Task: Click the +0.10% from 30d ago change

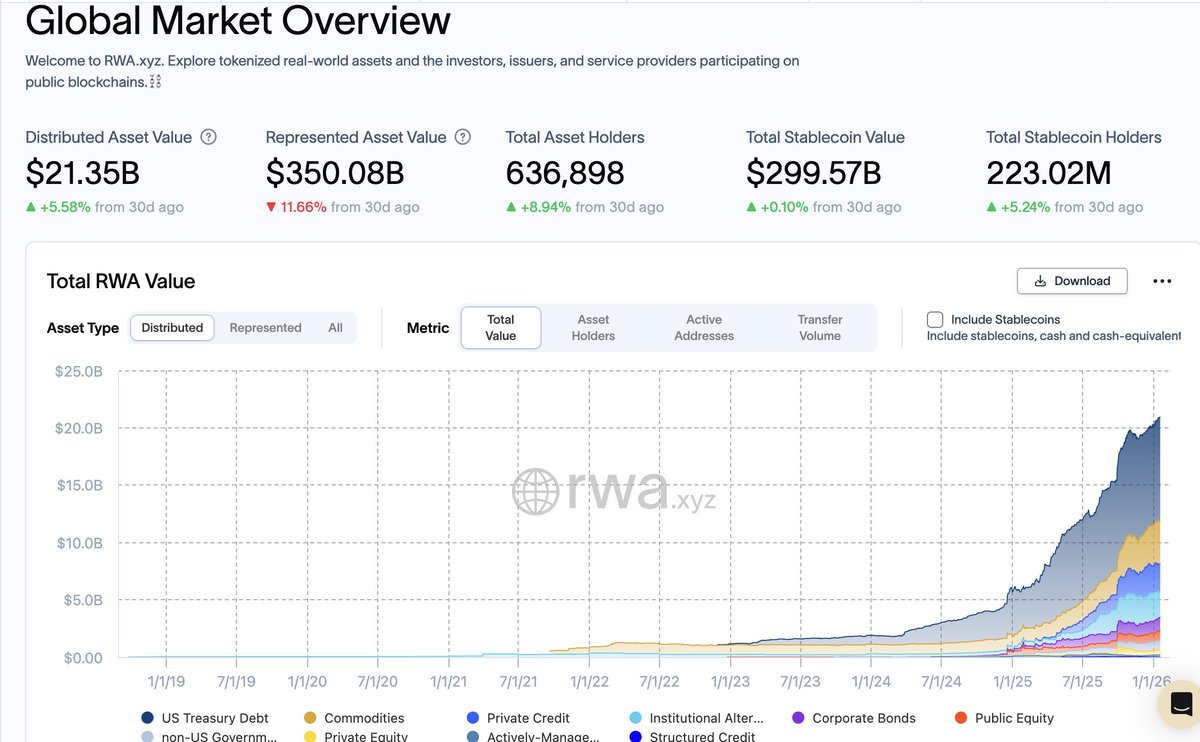Action: tap(824, 207)
